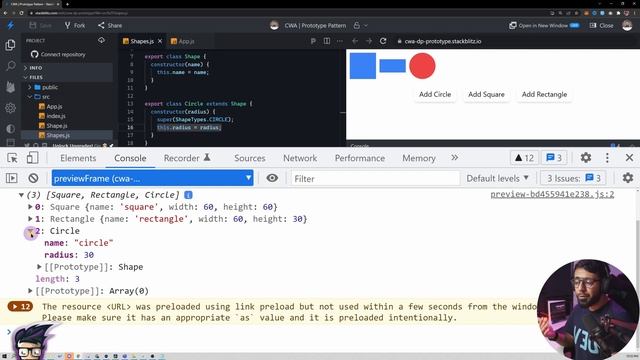Open Shape.js in file tree
640x360 pixels.
coord(53,126)
